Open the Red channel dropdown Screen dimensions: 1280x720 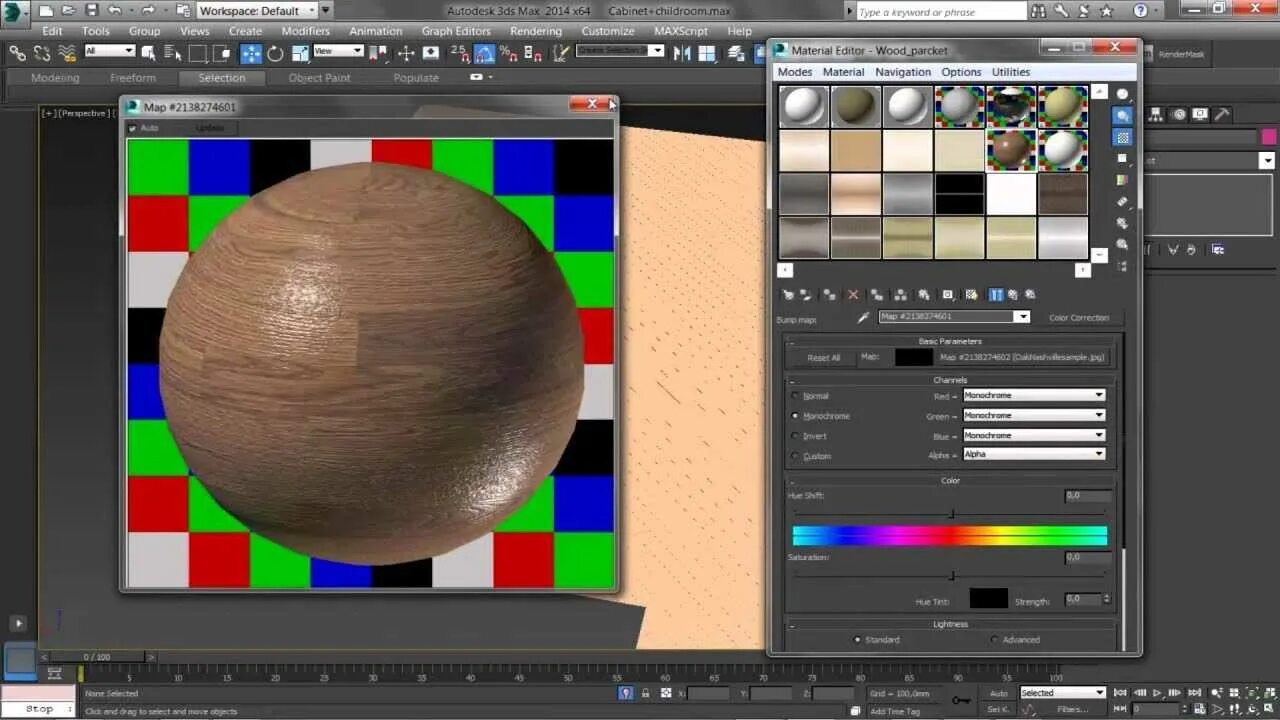tap(1034, 396)
